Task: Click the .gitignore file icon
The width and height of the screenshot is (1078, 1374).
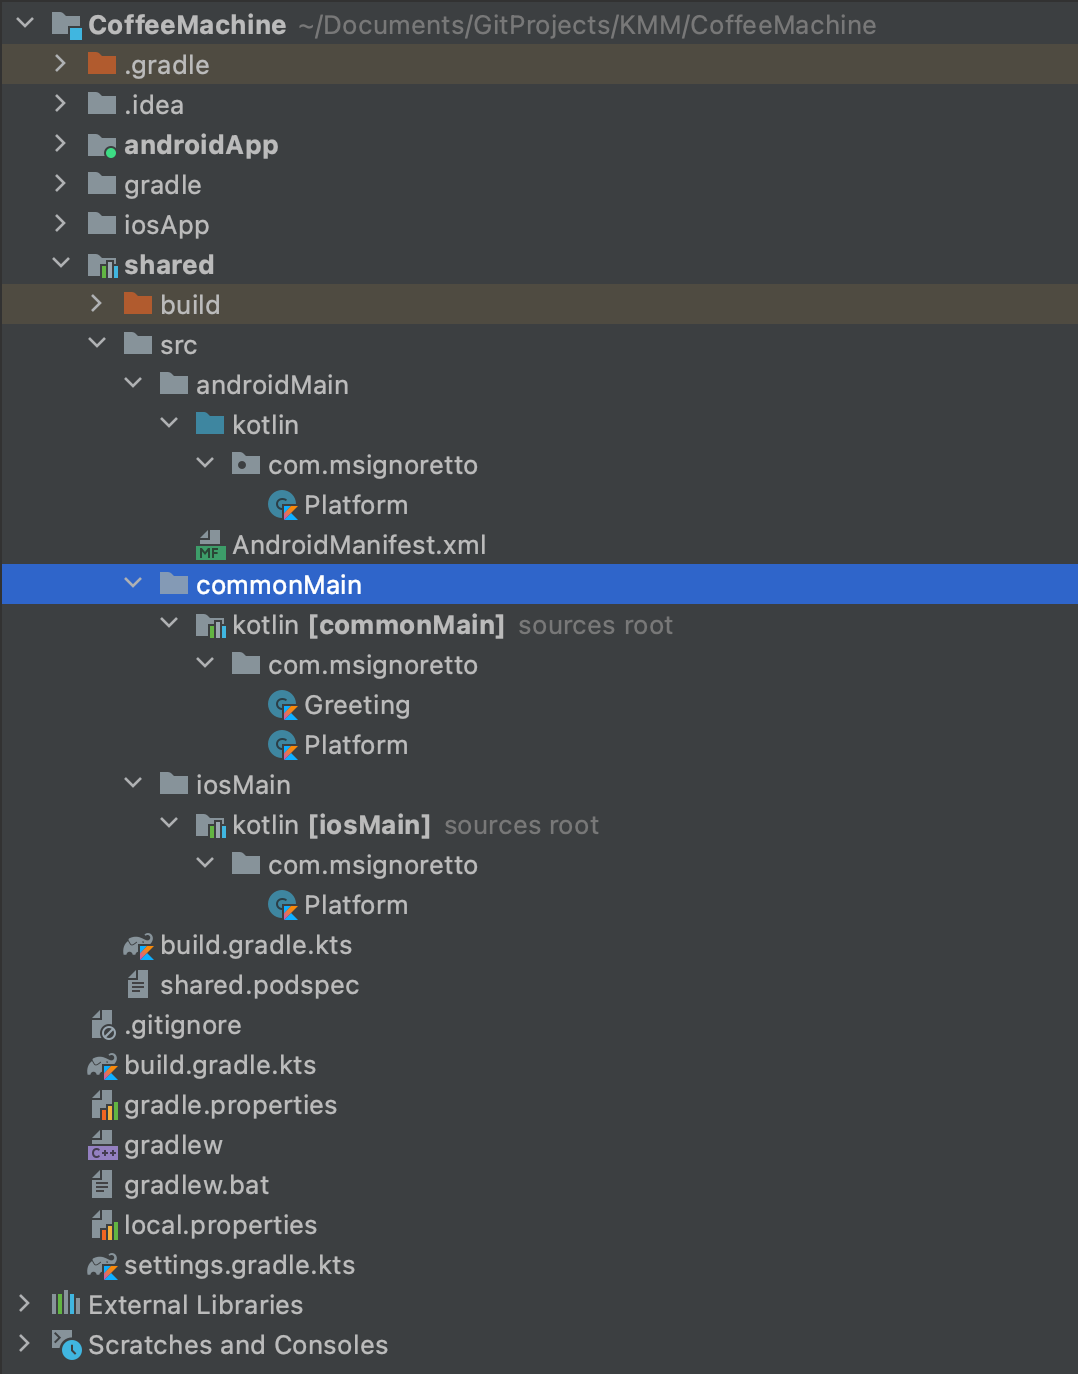Action: tap(103, 1026)
